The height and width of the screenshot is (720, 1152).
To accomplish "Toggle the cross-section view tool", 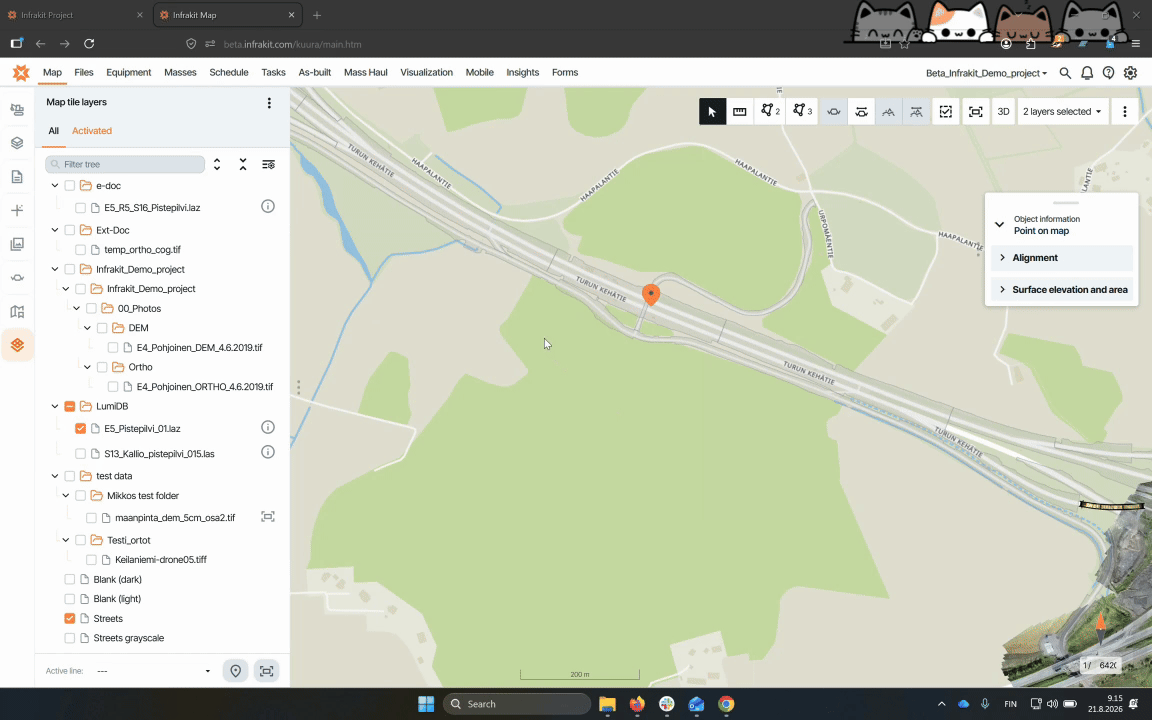I will click(834, 112).
